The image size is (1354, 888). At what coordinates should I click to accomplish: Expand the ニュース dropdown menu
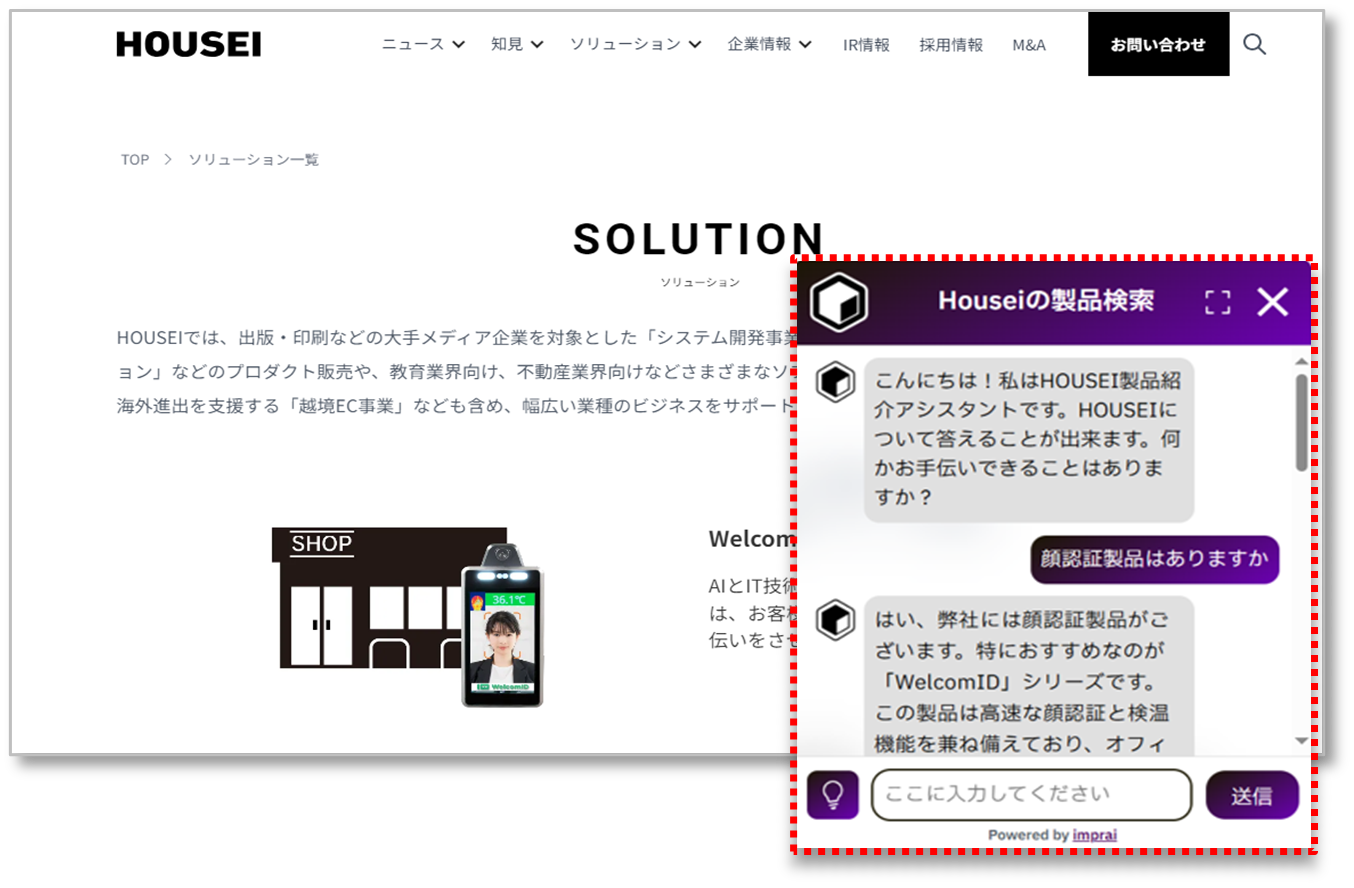(424, 44)
